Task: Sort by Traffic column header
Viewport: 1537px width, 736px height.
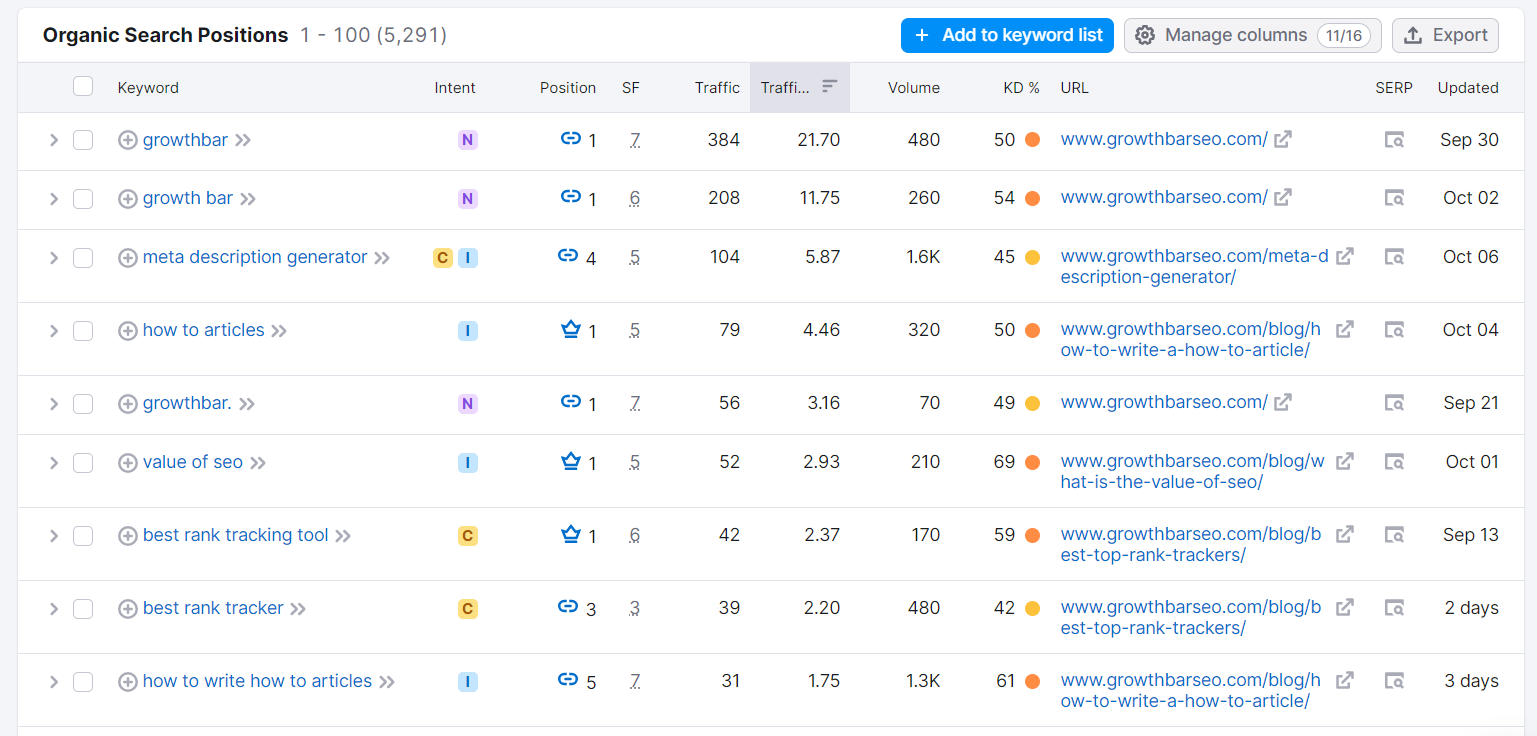Action: click(x=718, y=88)
